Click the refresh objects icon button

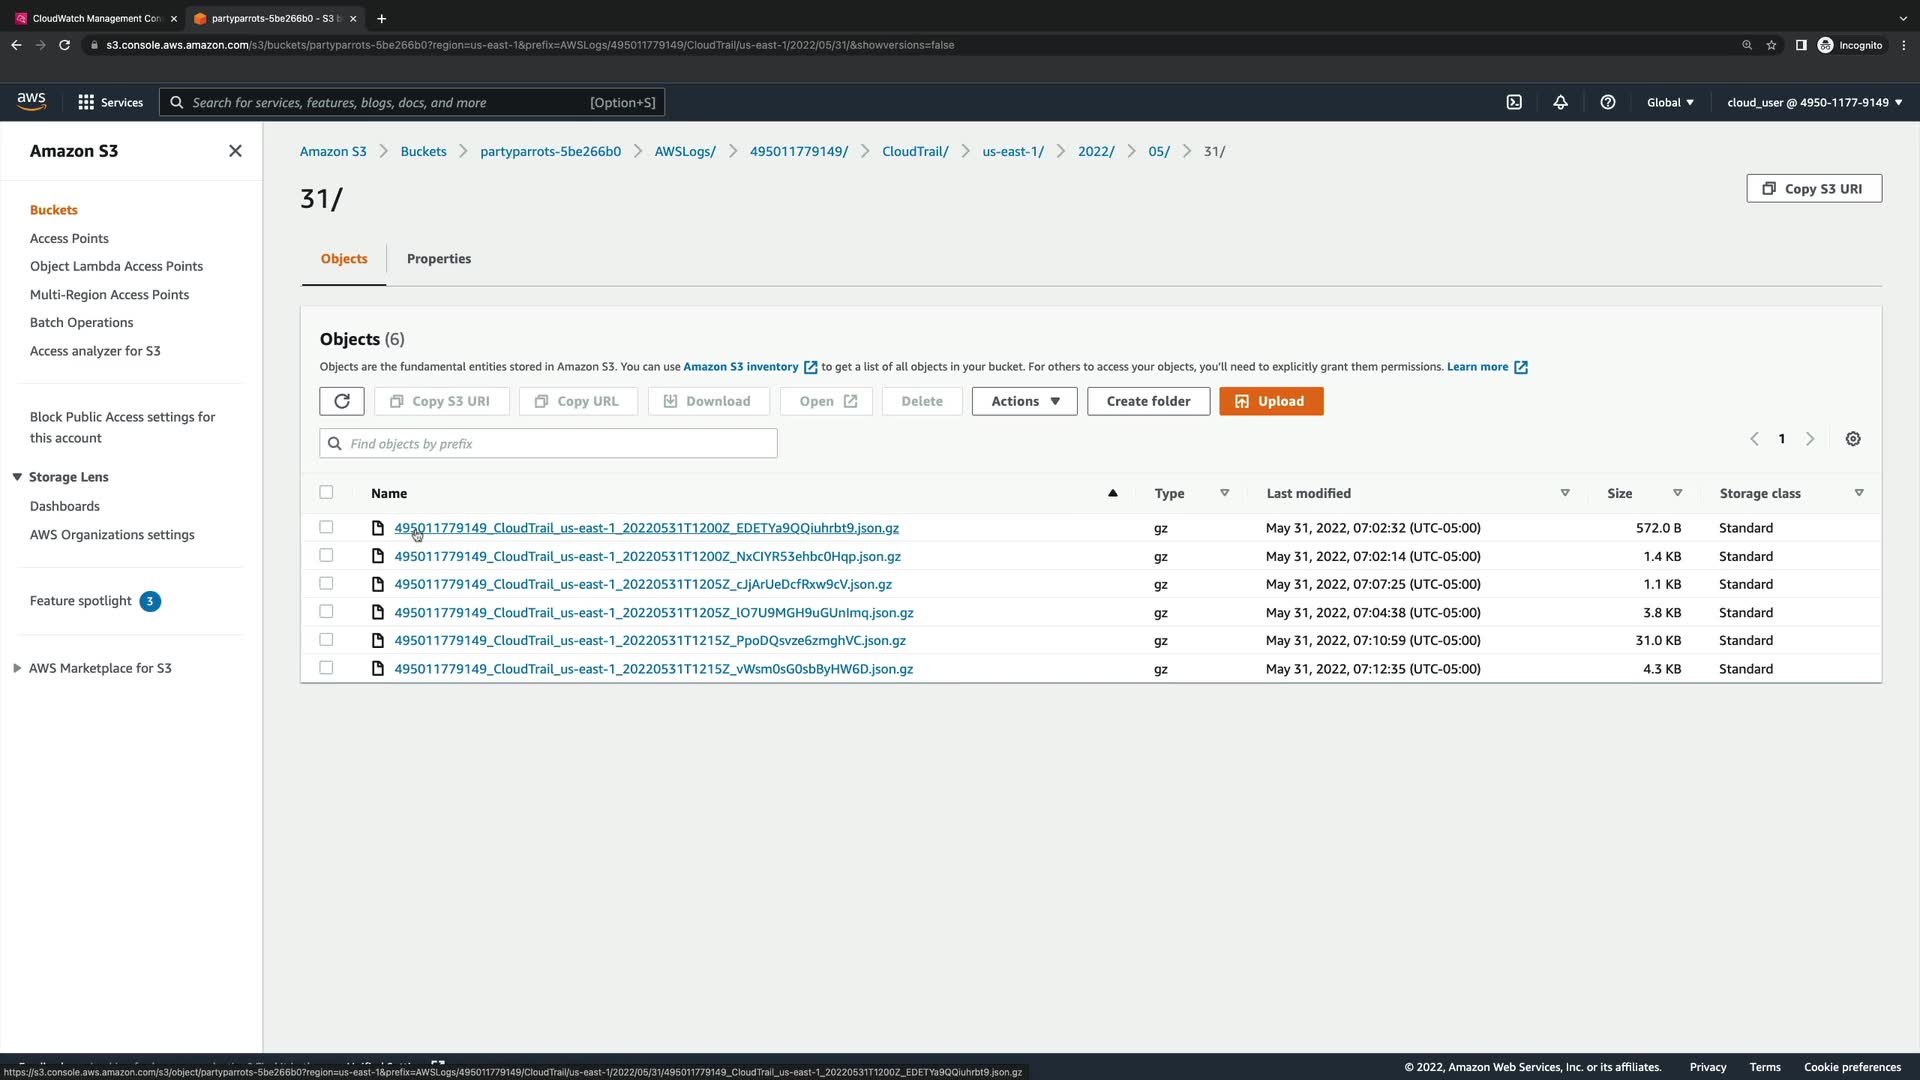(342, 401)
